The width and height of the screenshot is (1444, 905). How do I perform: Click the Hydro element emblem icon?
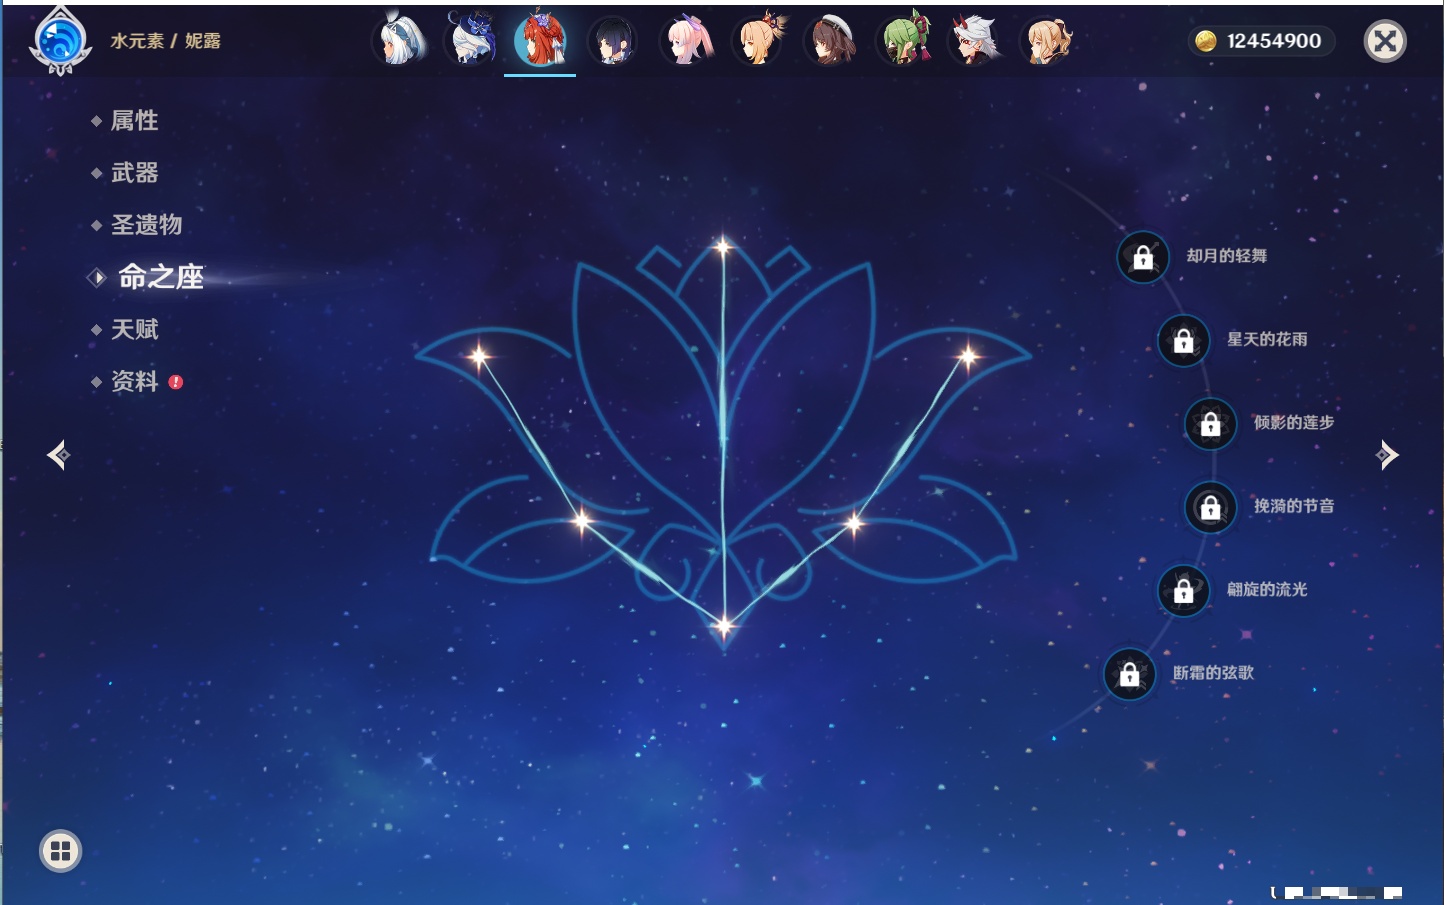61,41
